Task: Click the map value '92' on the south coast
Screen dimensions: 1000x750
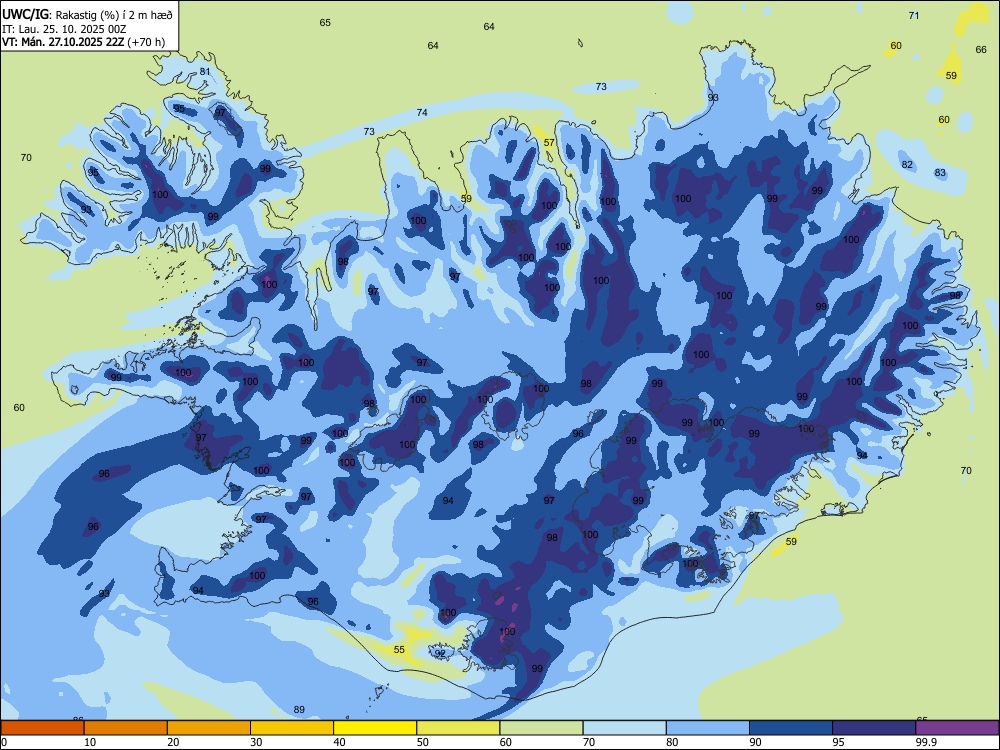Action: click(440, 653)
